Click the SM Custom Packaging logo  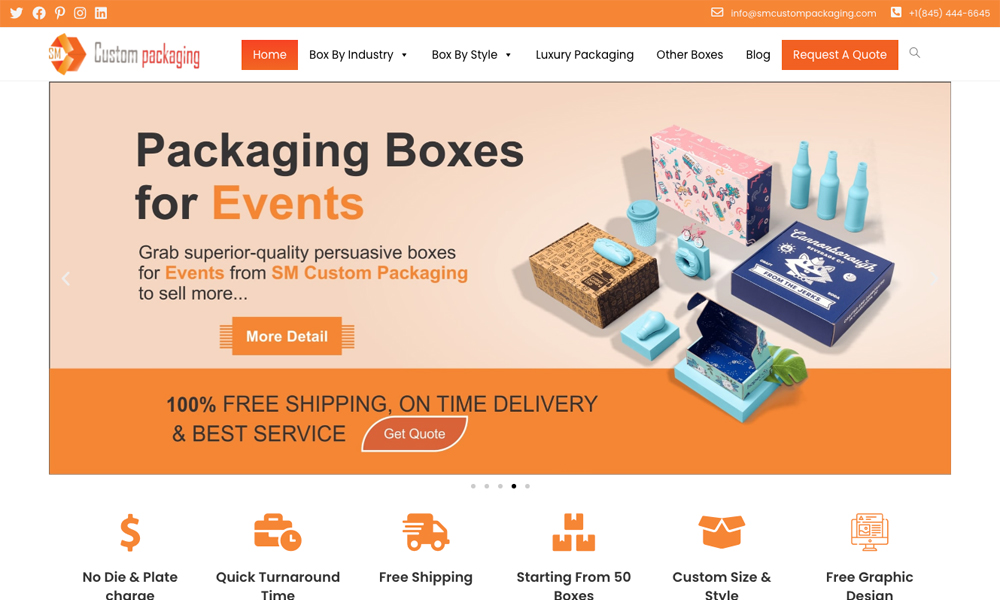(124, 55)
